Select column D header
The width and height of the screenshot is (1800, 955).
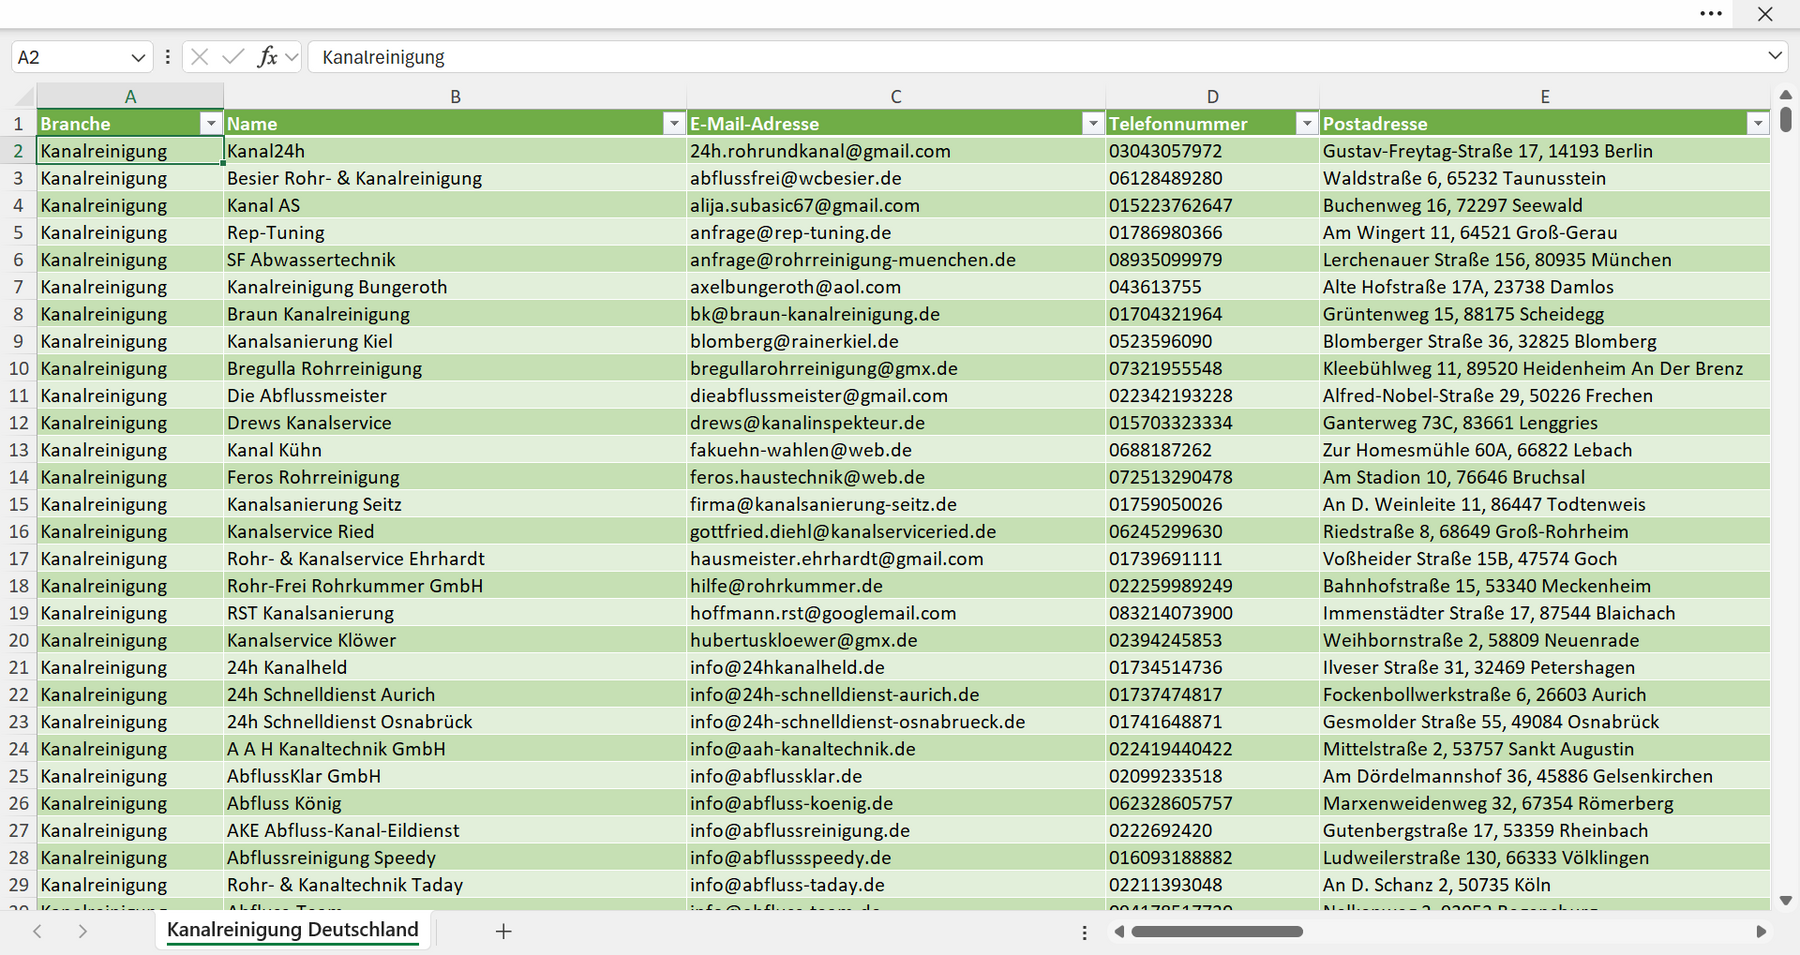(x=1212, y=96)
